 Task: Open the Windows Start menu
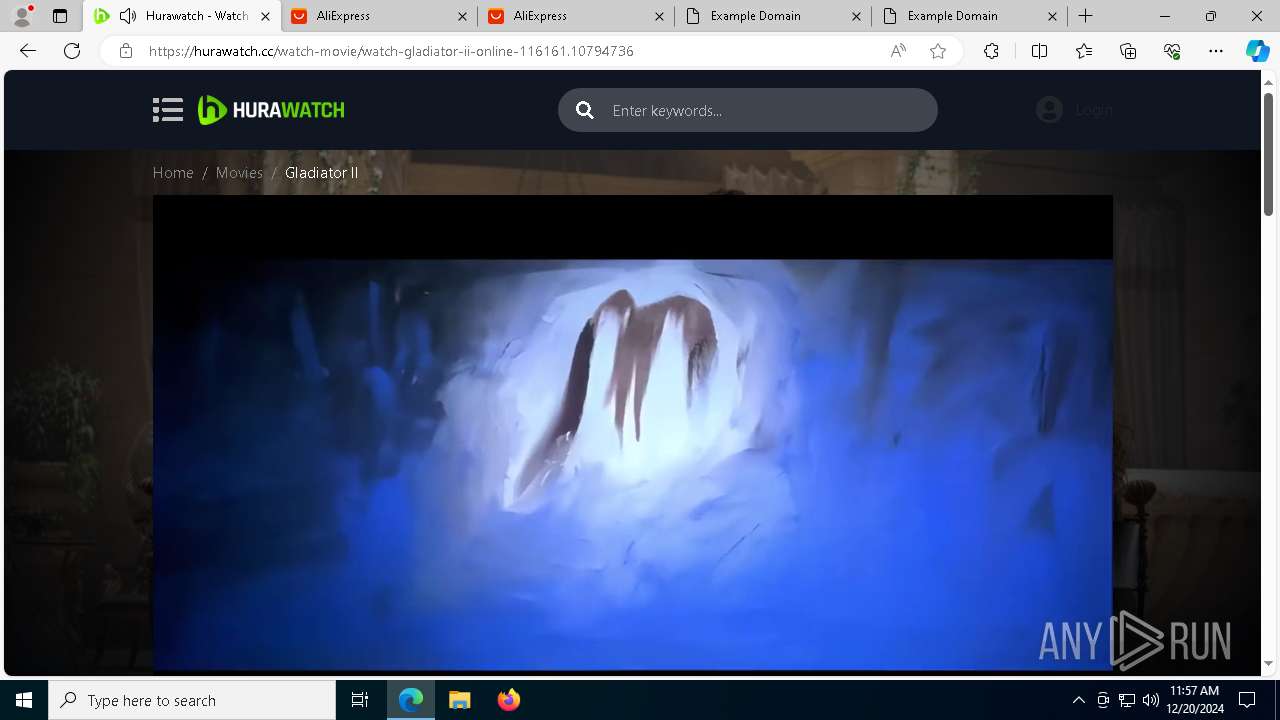tap(24, 700)
